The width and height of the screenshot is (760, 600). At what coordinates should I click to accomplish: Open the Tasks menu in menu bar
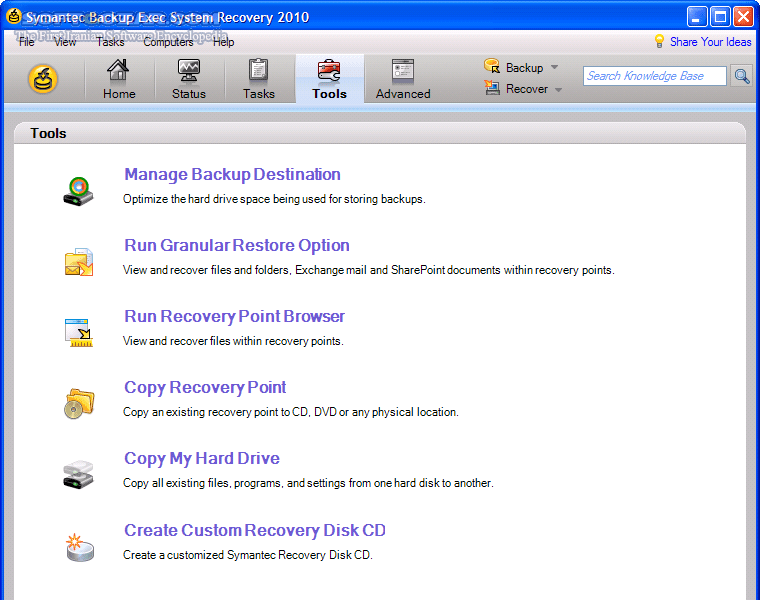(x=110, y=42)
